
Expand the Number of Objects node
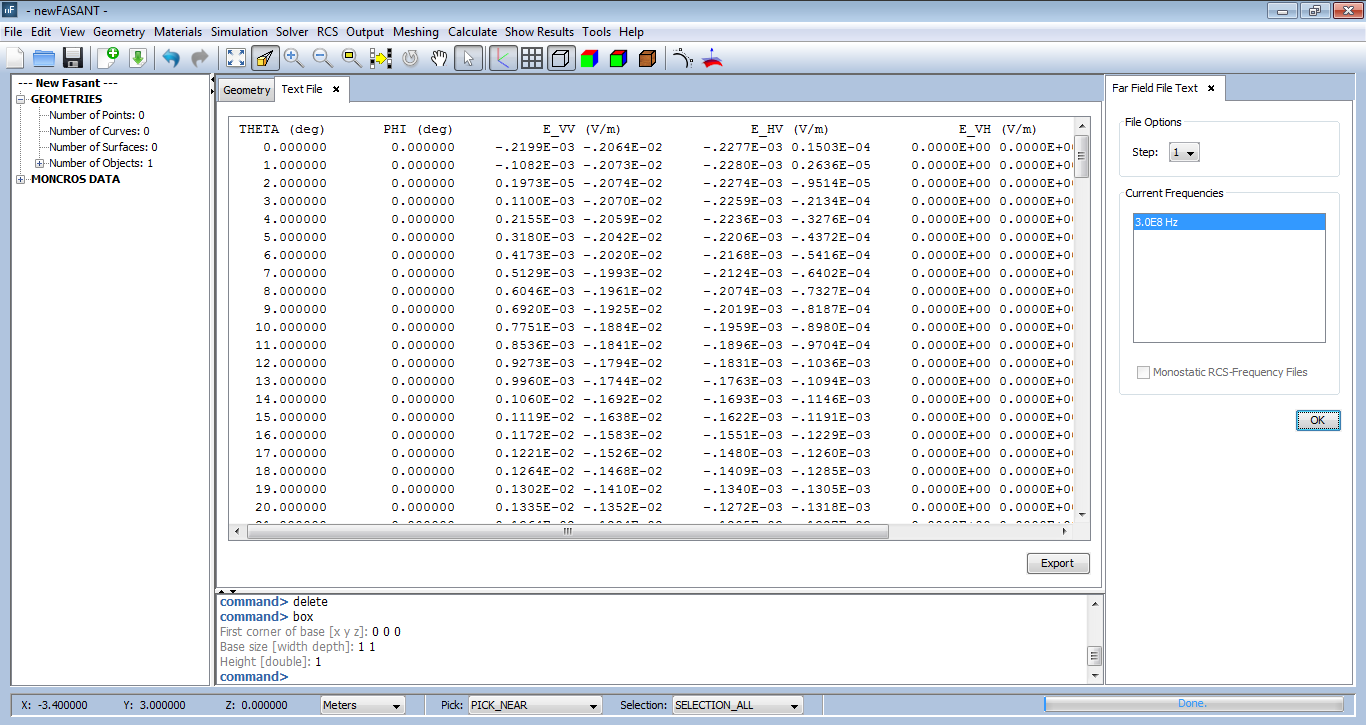pos(40,163)
